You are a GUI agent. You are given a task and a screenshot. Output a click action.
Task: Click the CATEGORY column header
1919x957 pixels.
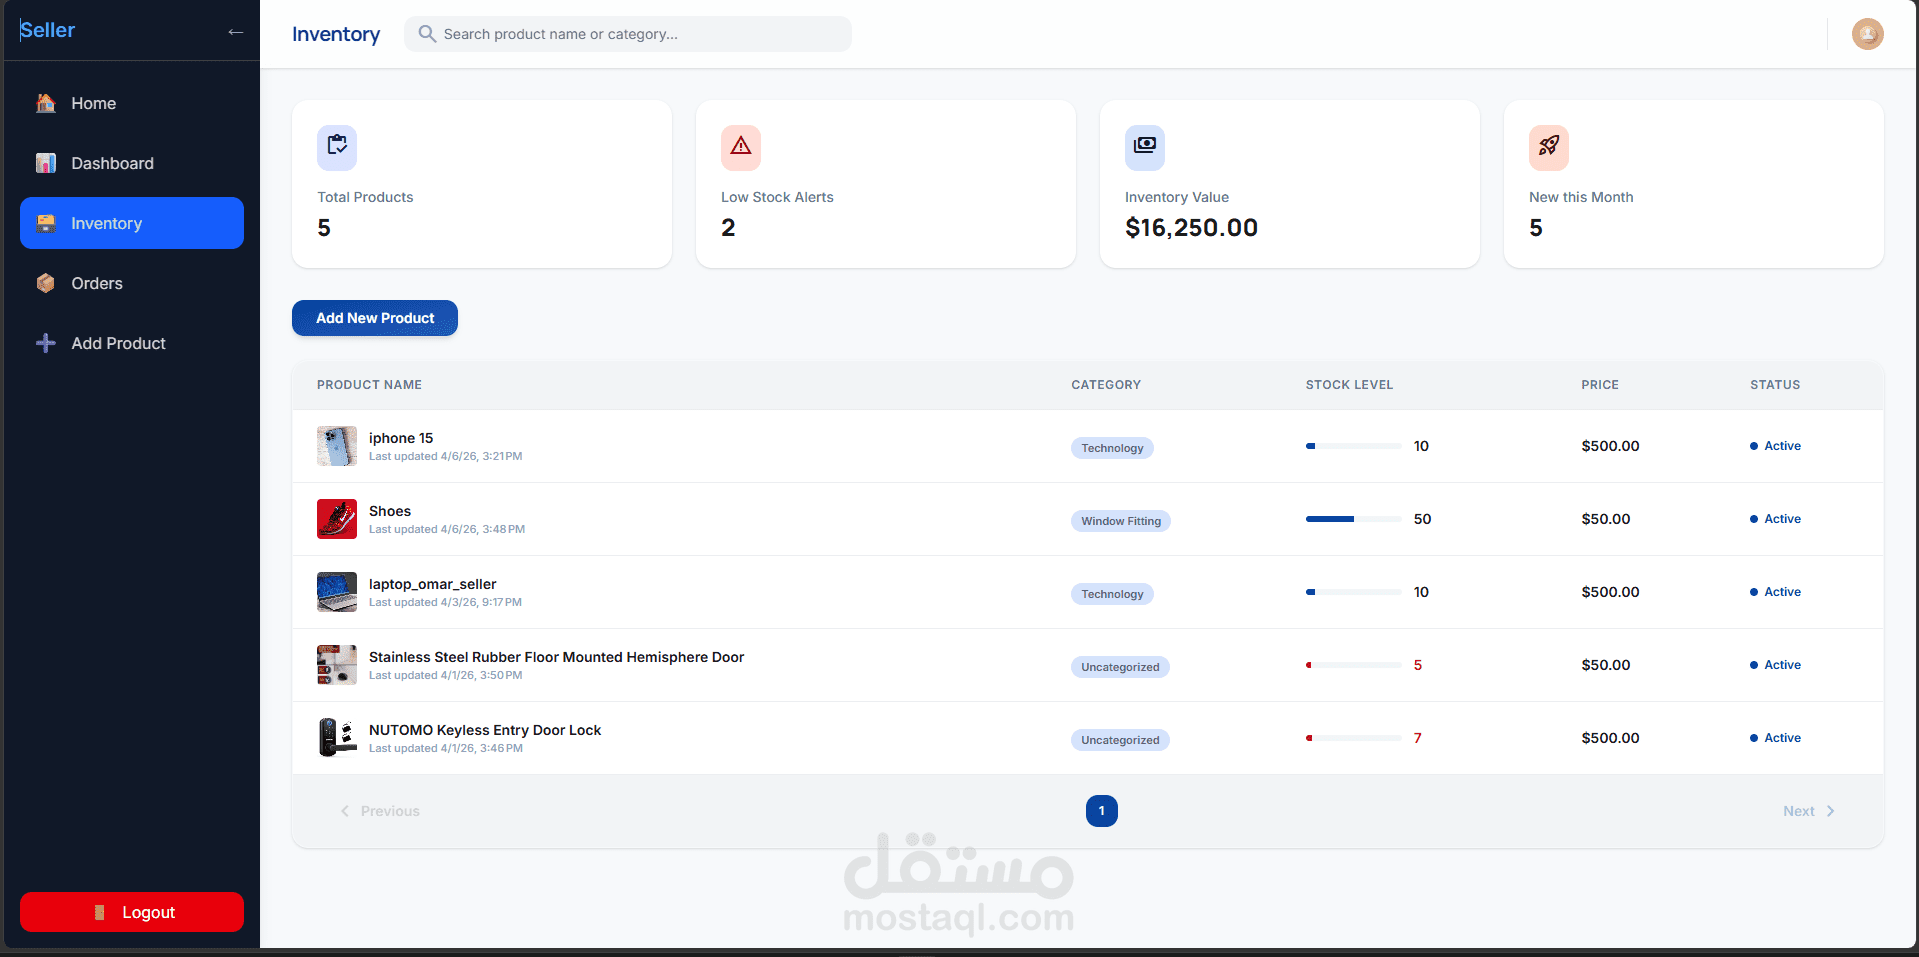1106,385
